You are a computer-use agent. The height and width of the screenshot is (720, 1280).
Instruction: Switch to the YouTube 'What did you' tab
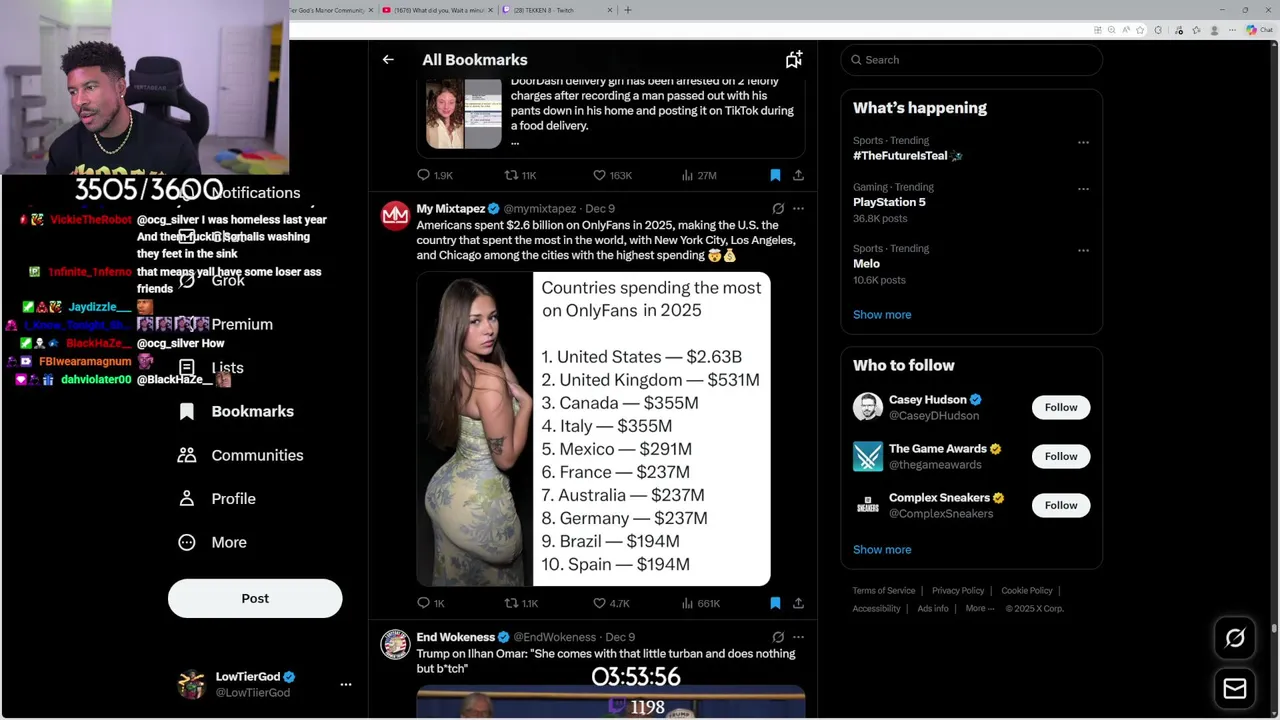coord(438,10)
